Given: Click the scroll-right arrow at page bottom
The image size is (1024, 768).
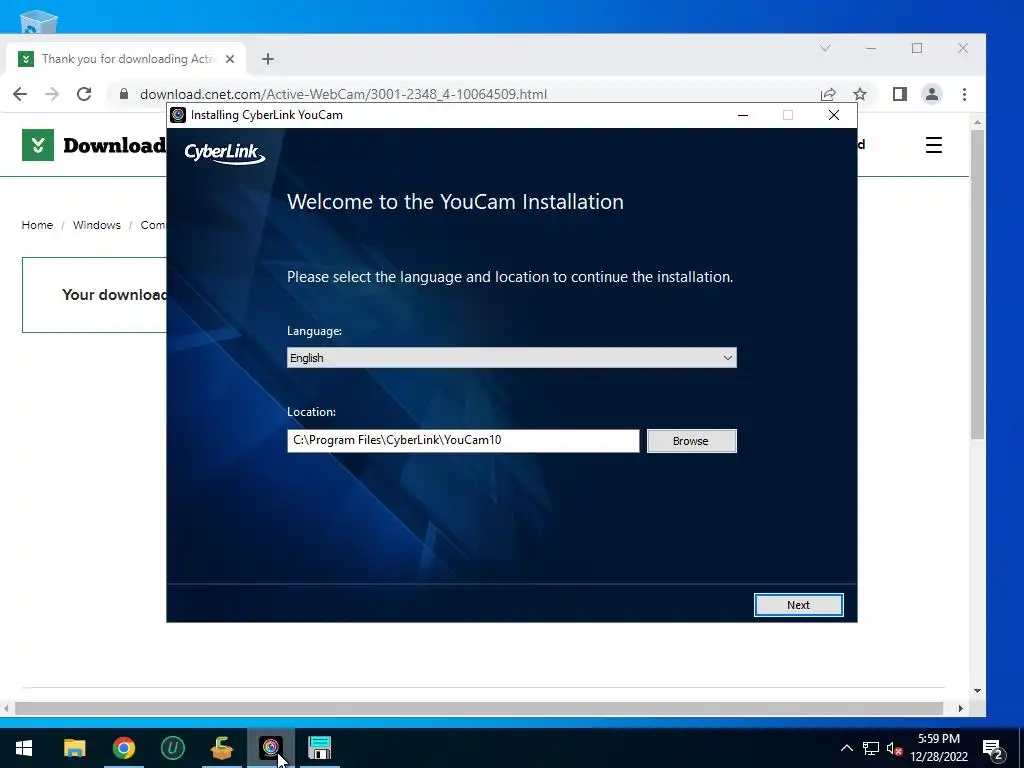Looking at the screenshot, I should 961,709.
